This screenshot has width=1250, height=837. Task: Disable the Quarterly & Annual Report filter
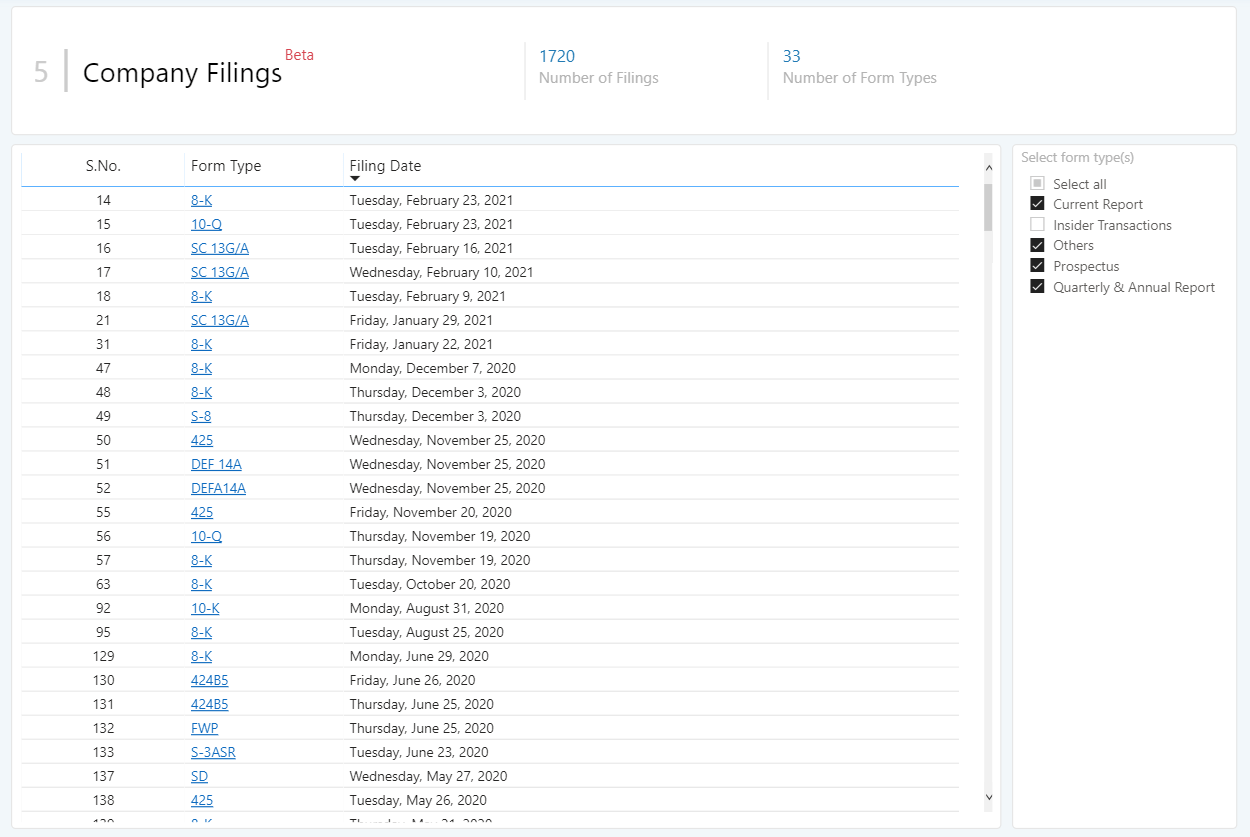pos(1037,286)
